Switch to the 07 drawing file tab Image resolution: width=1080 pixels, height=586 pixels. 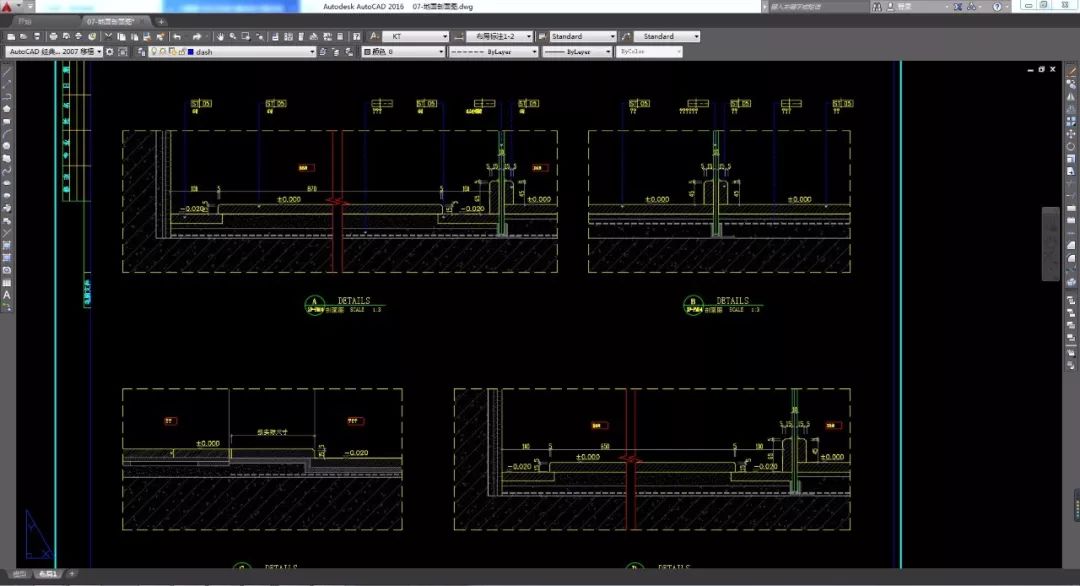coord(112,21)
